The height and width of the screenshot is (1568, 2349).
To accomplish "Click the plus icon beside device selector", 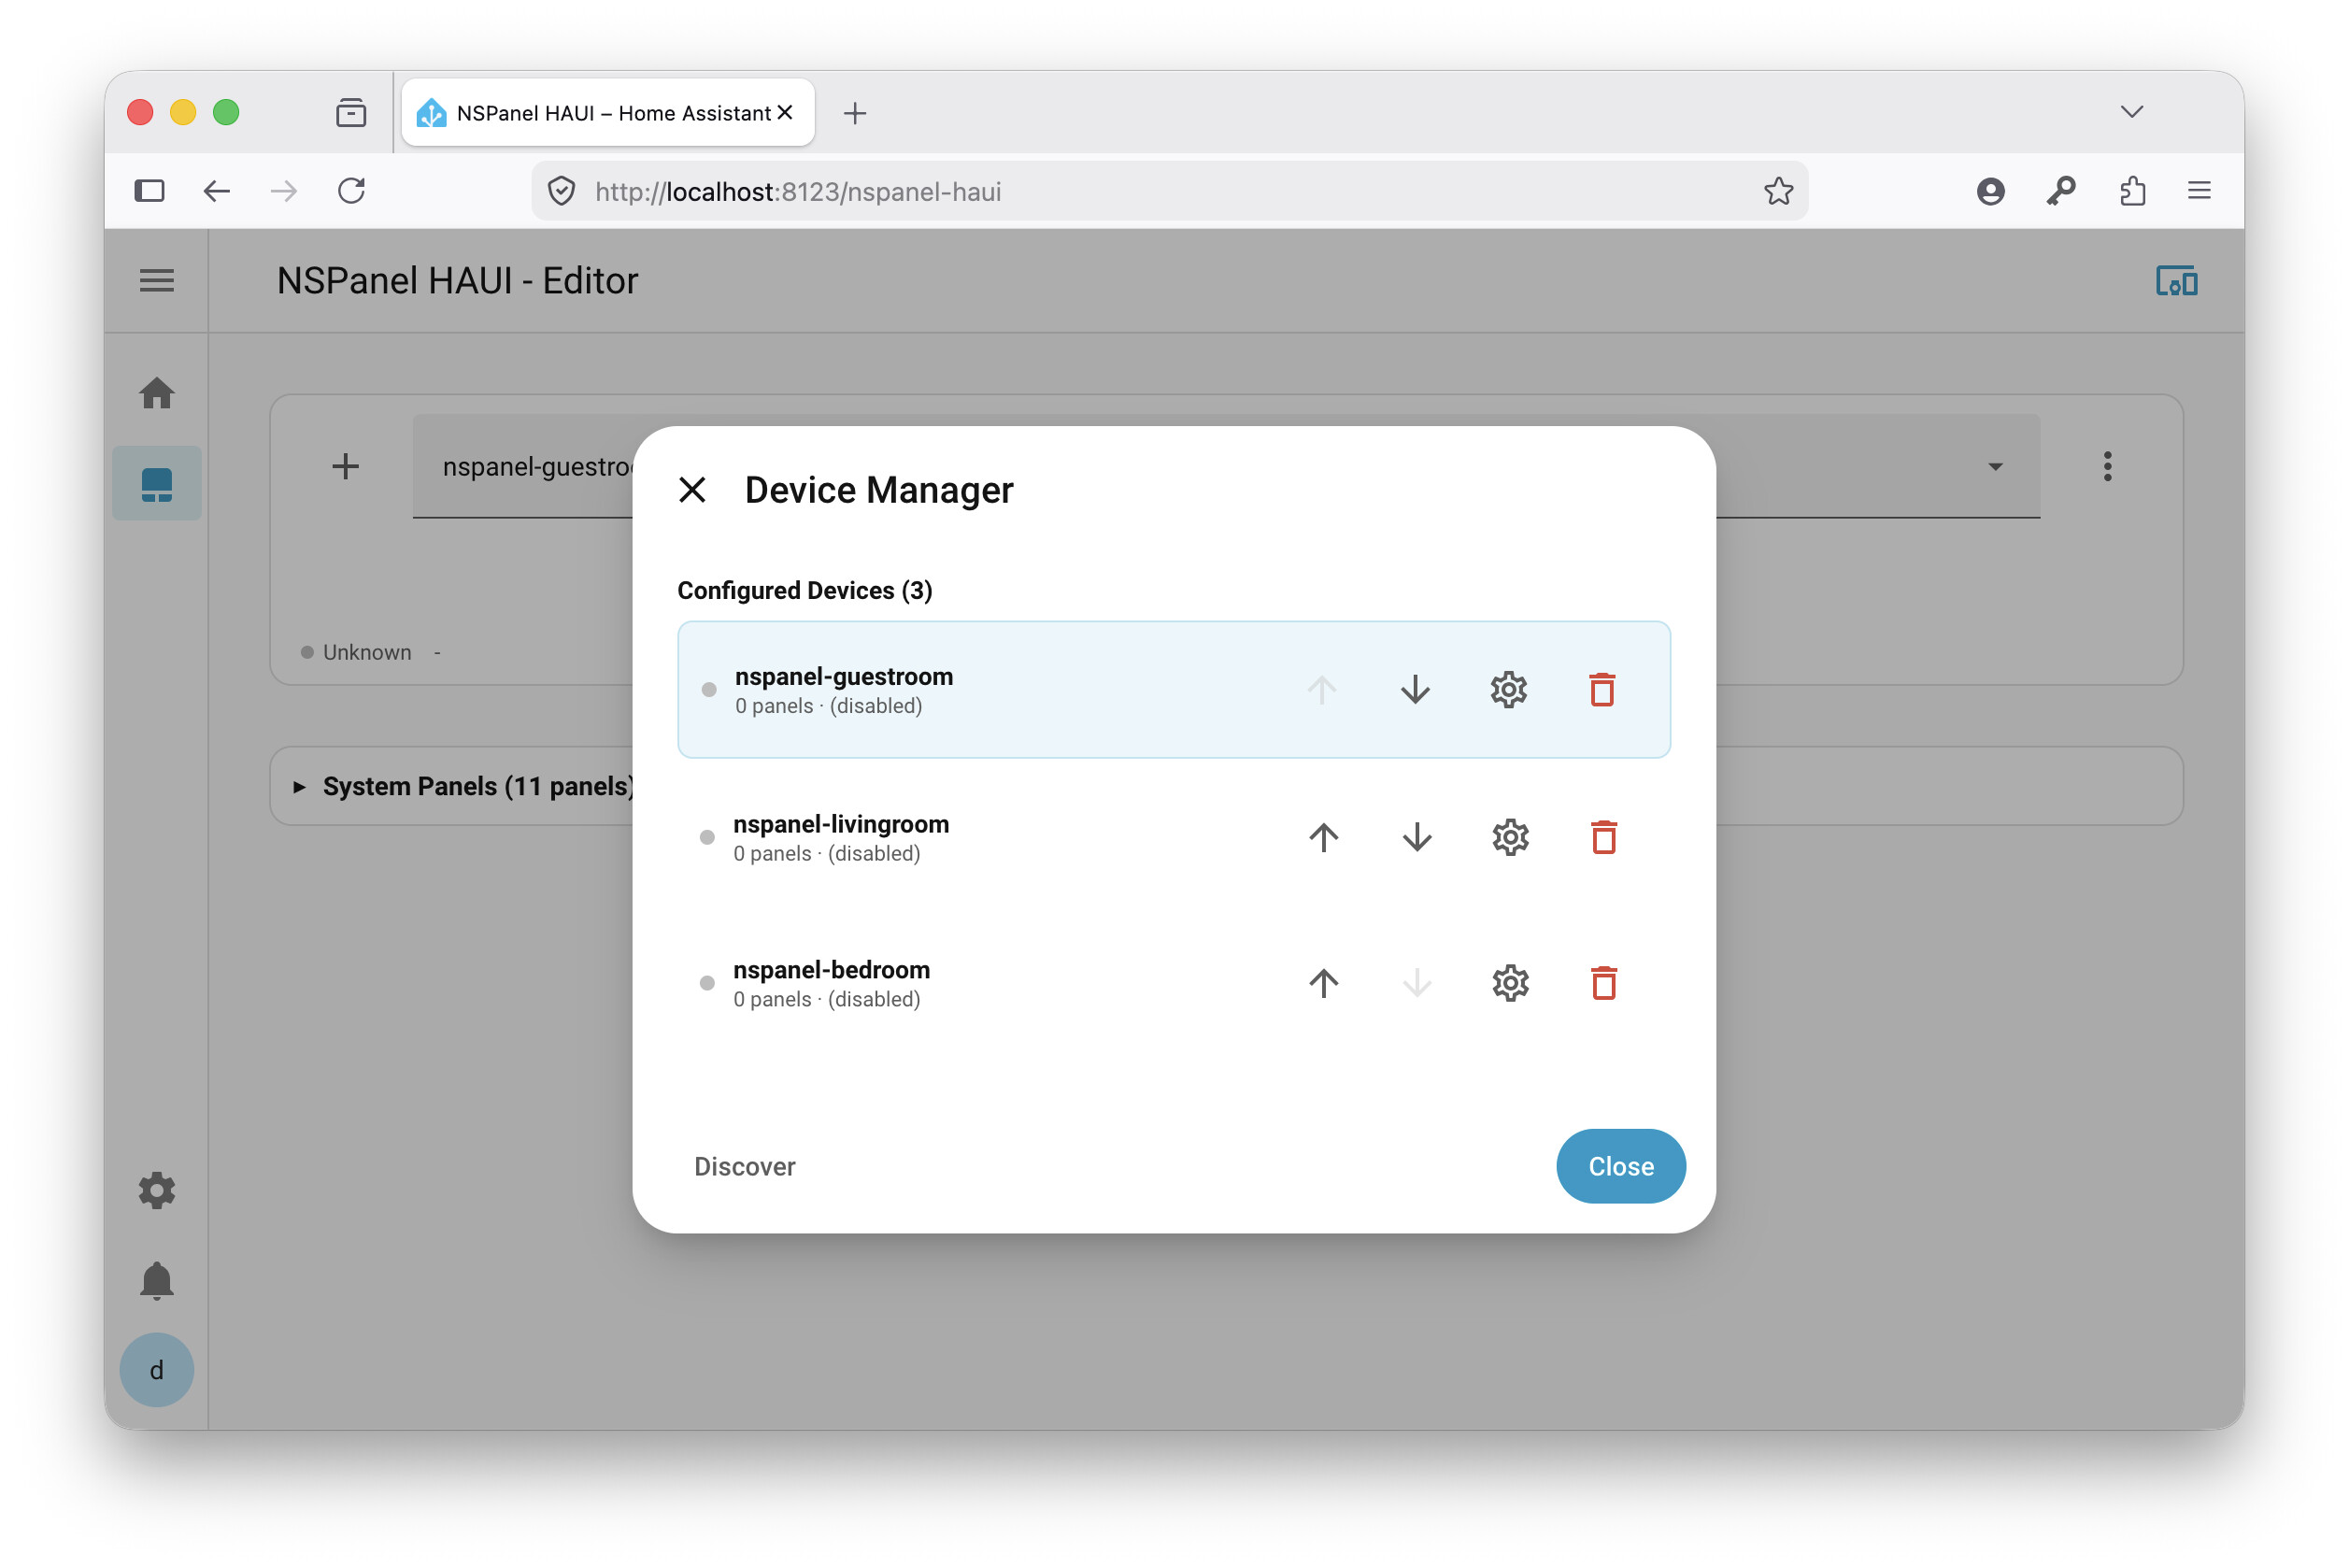I will tap(345, 466).
